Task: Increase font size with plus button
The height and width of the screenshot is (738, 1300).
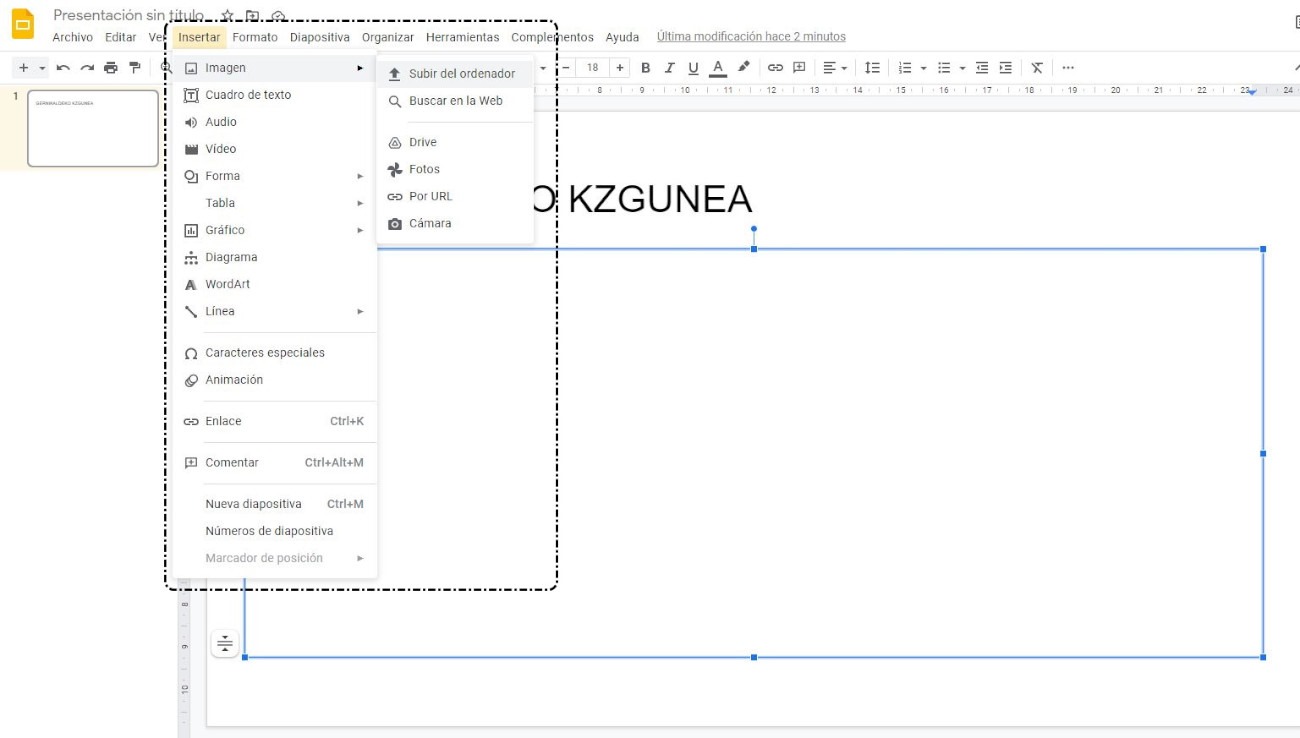Action: pos(620,68)
